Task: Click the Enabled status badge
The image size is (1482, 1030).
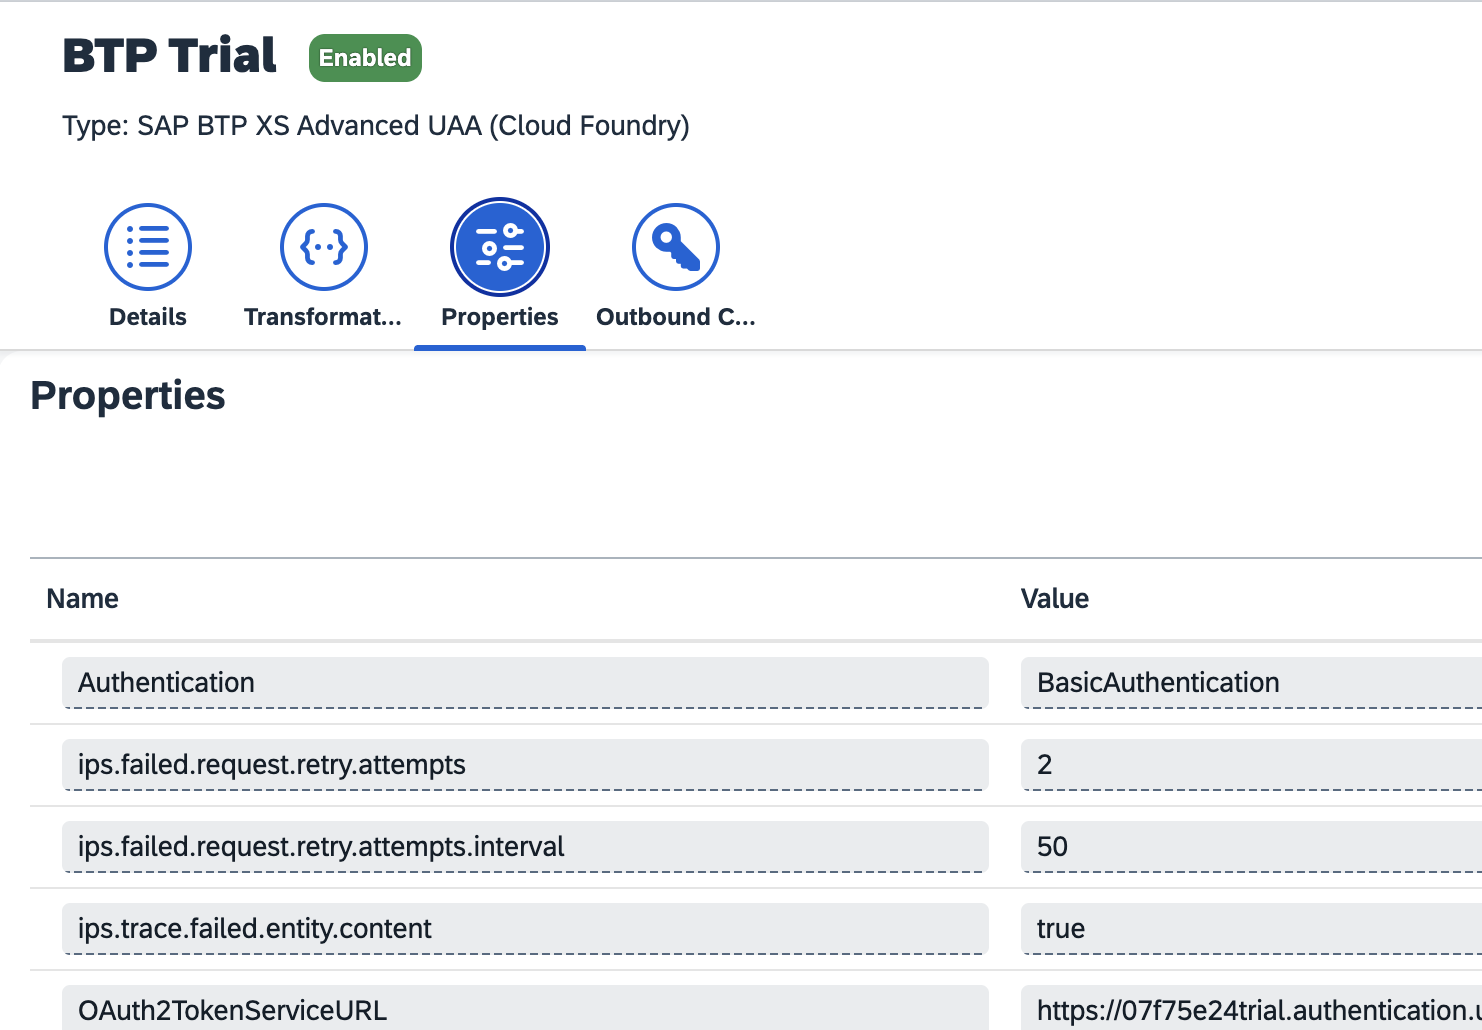Action: (365, 58)
